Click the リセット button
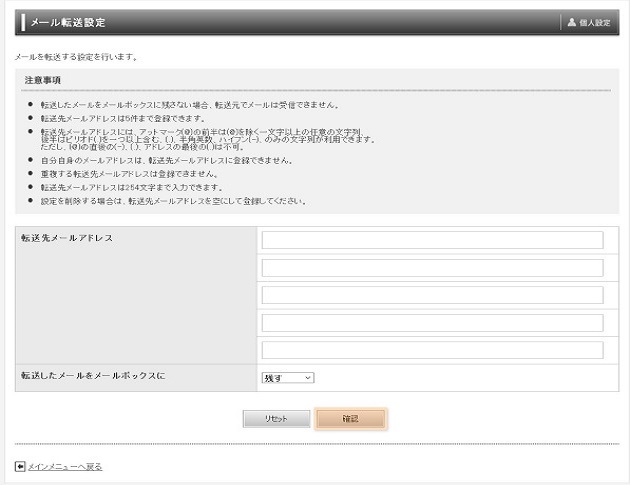Screen dimensions: 630x485 (276, 419)
